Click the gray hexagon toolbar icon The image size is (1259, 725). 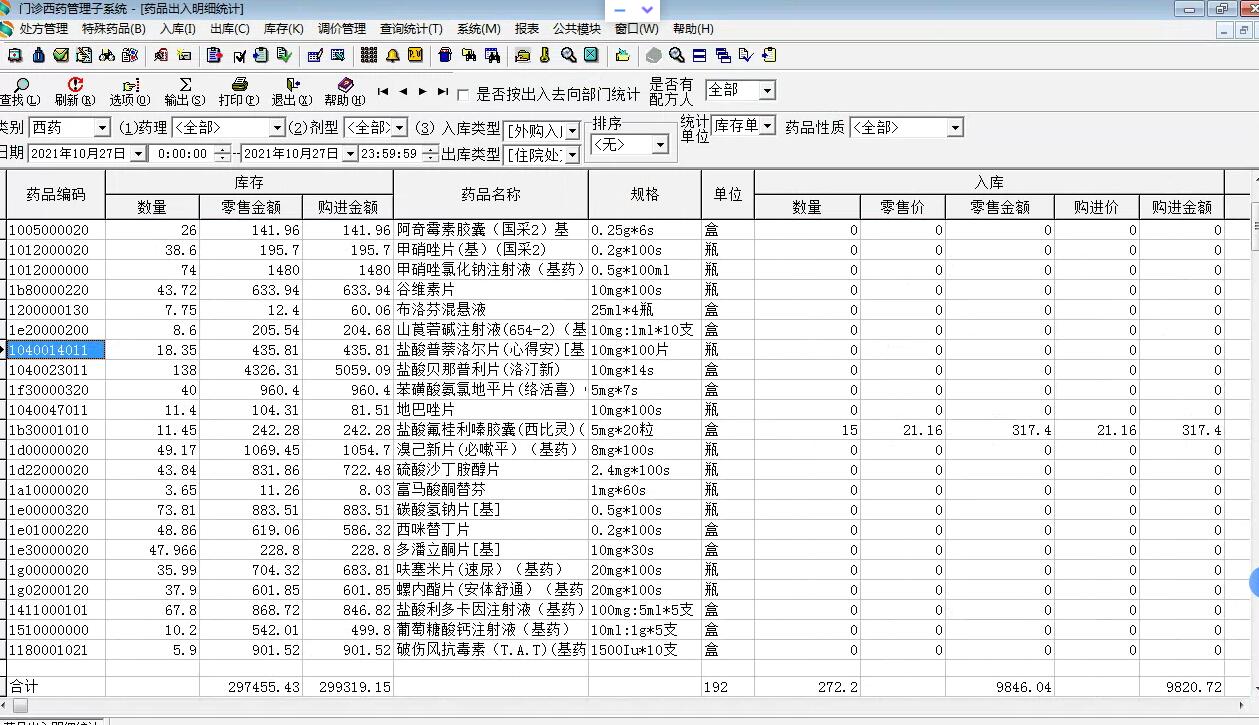click(x=653, y=55)
